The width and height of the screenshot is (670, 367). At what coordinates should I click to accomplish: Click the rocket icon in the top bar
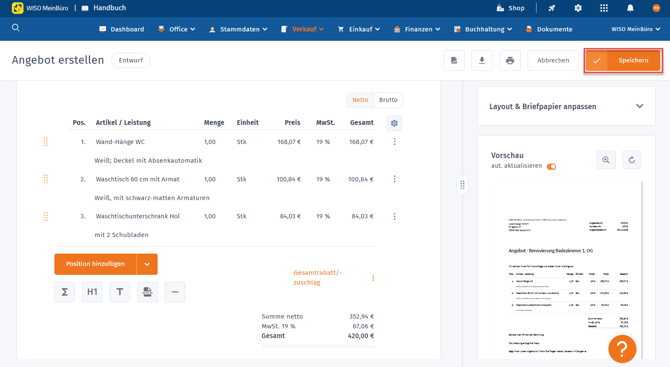(x=552, y=8)
